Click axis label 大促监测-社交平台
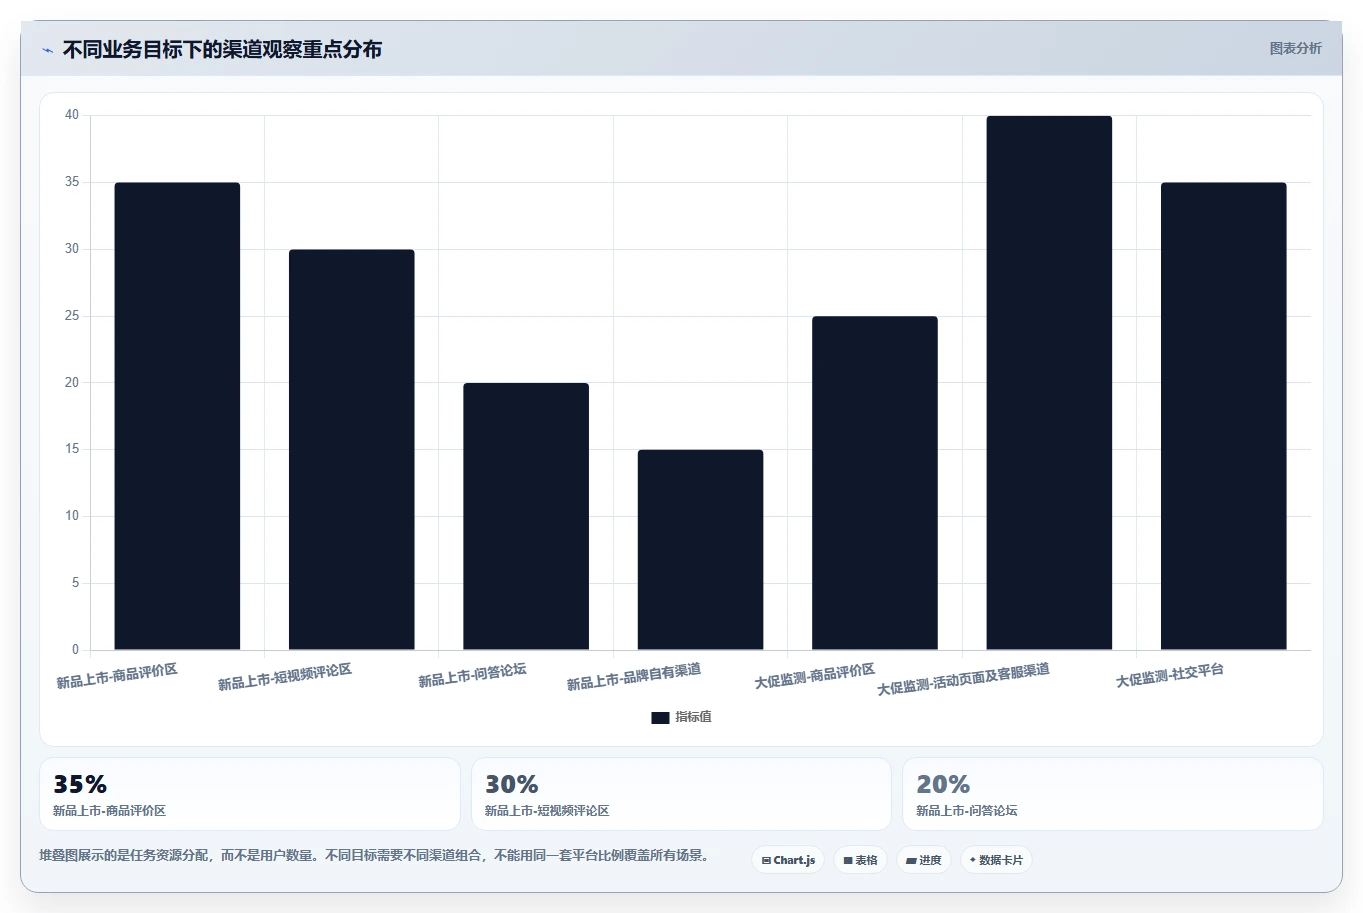The height and width of the screenshot is (913, 1363). tap(1170, 675)
